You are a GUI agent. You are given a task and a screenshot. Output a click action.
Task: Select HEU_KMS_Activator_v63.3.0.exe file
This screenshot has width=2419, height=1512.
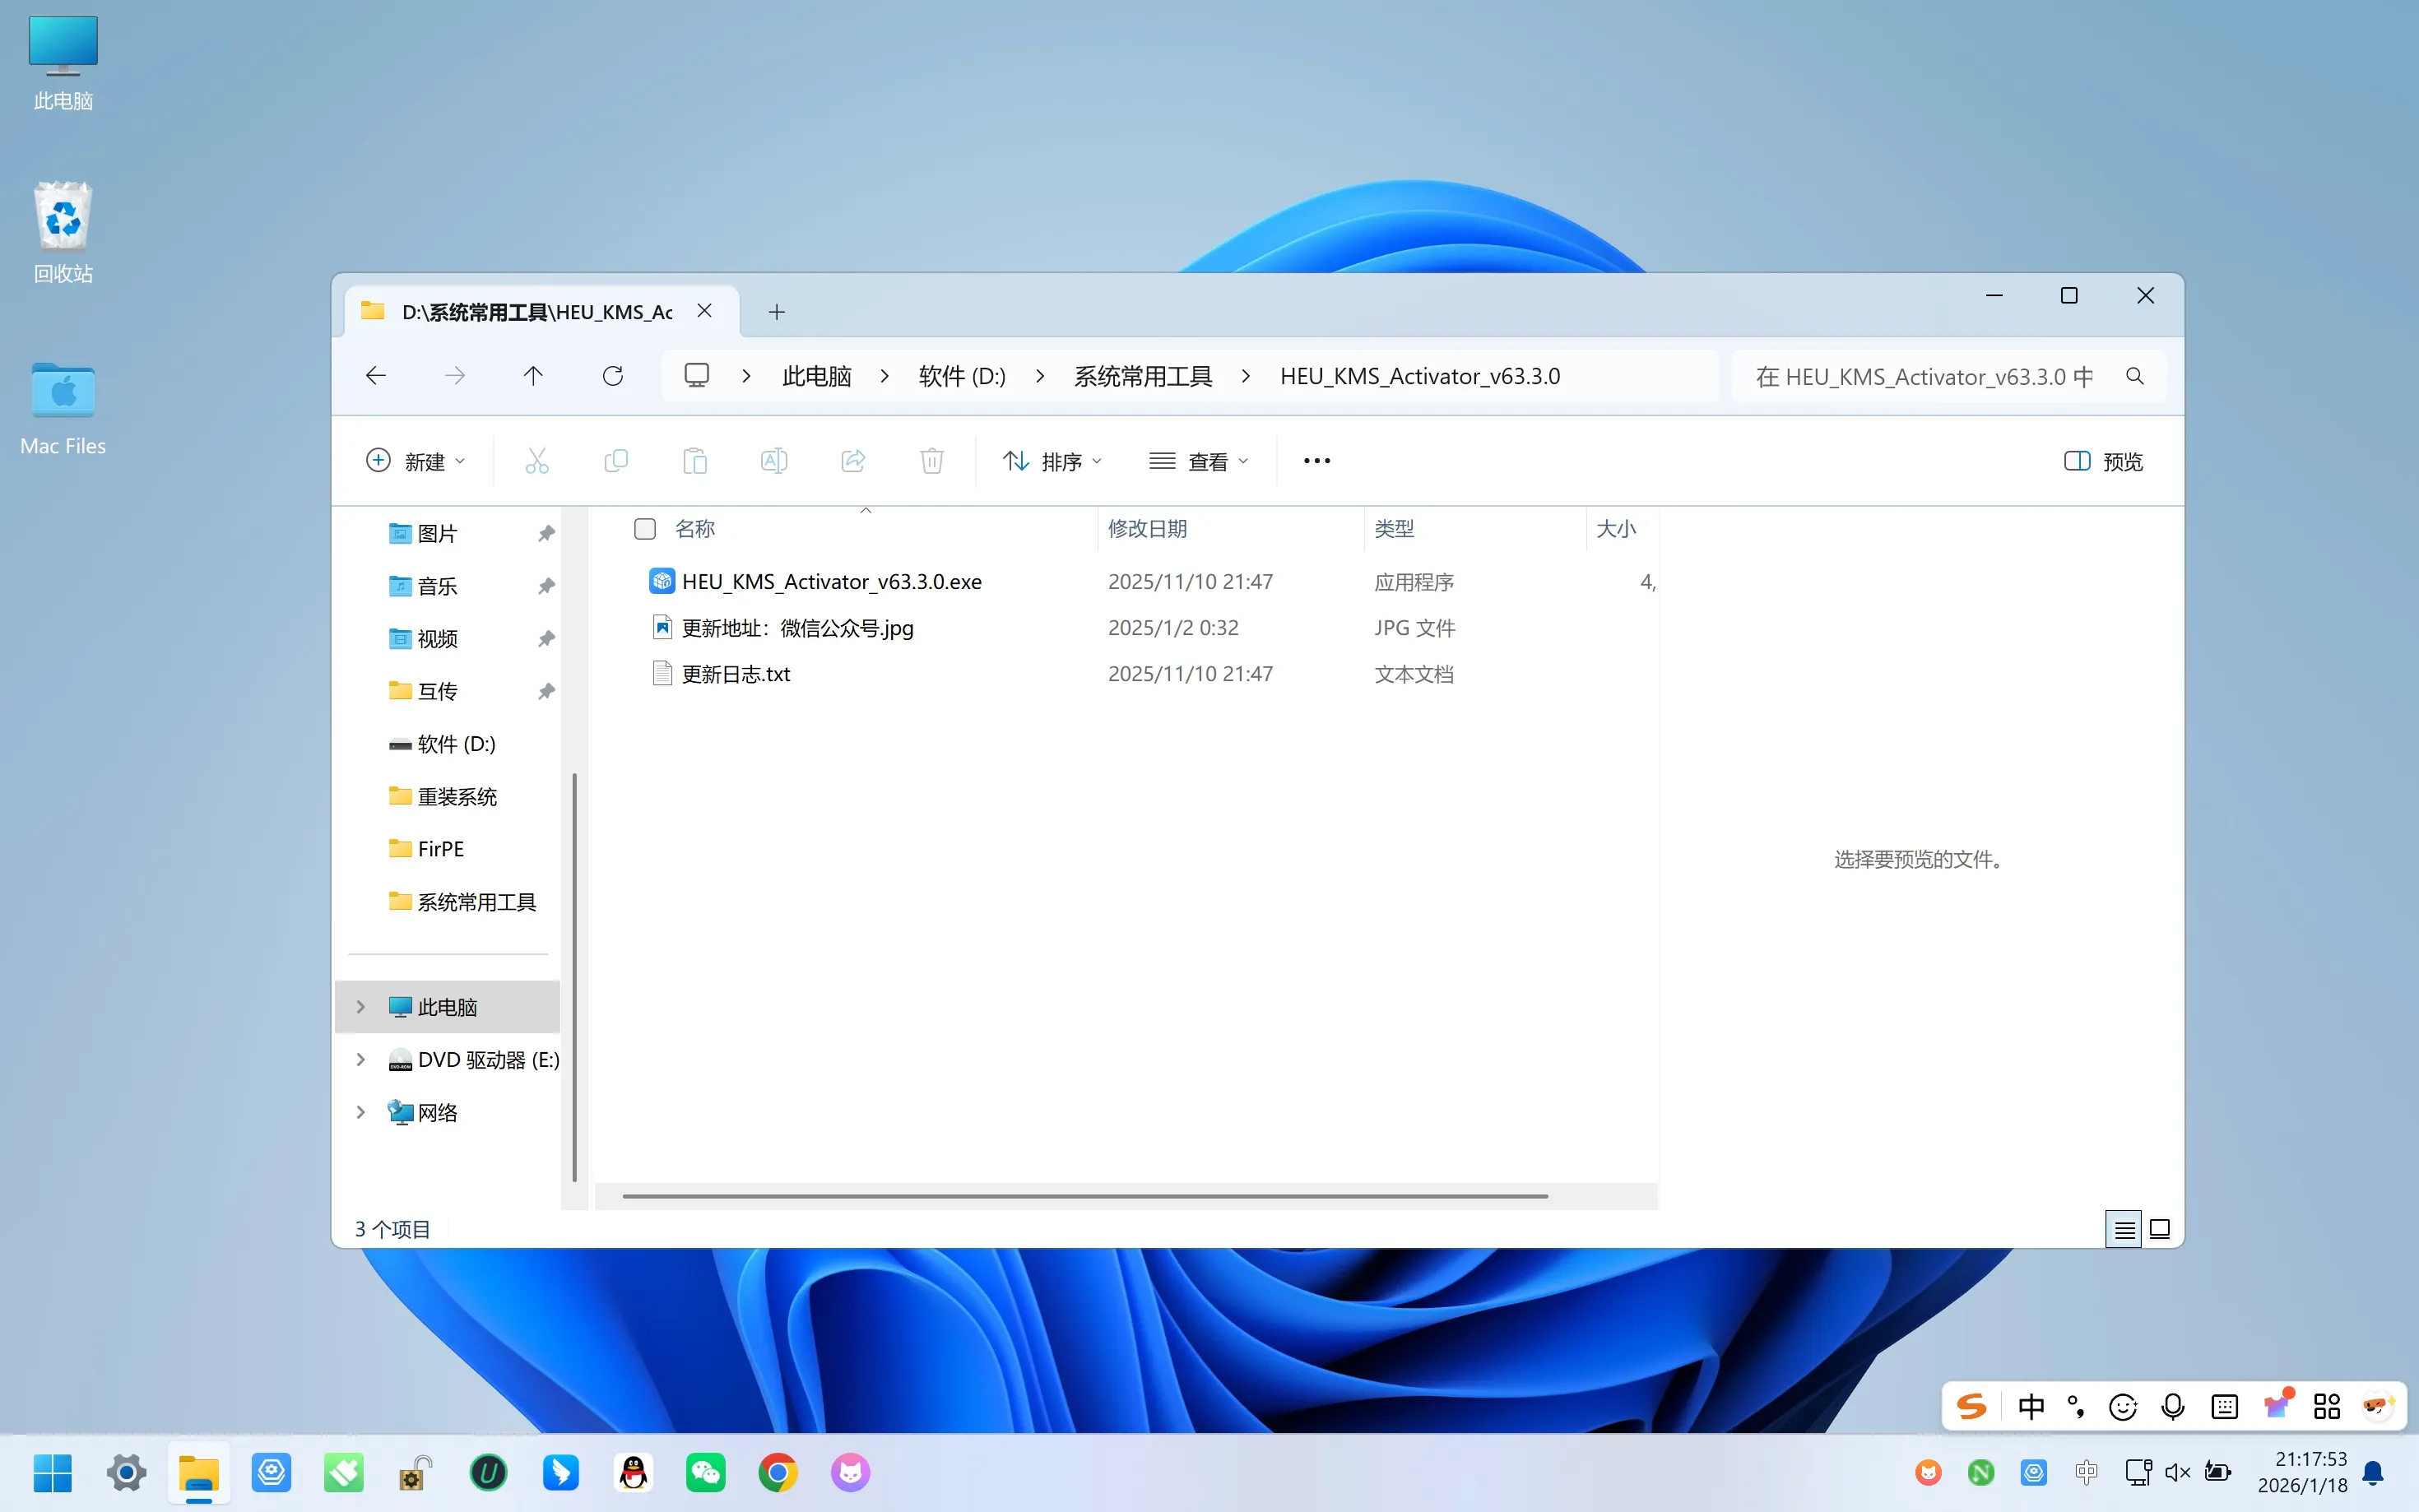831,582
